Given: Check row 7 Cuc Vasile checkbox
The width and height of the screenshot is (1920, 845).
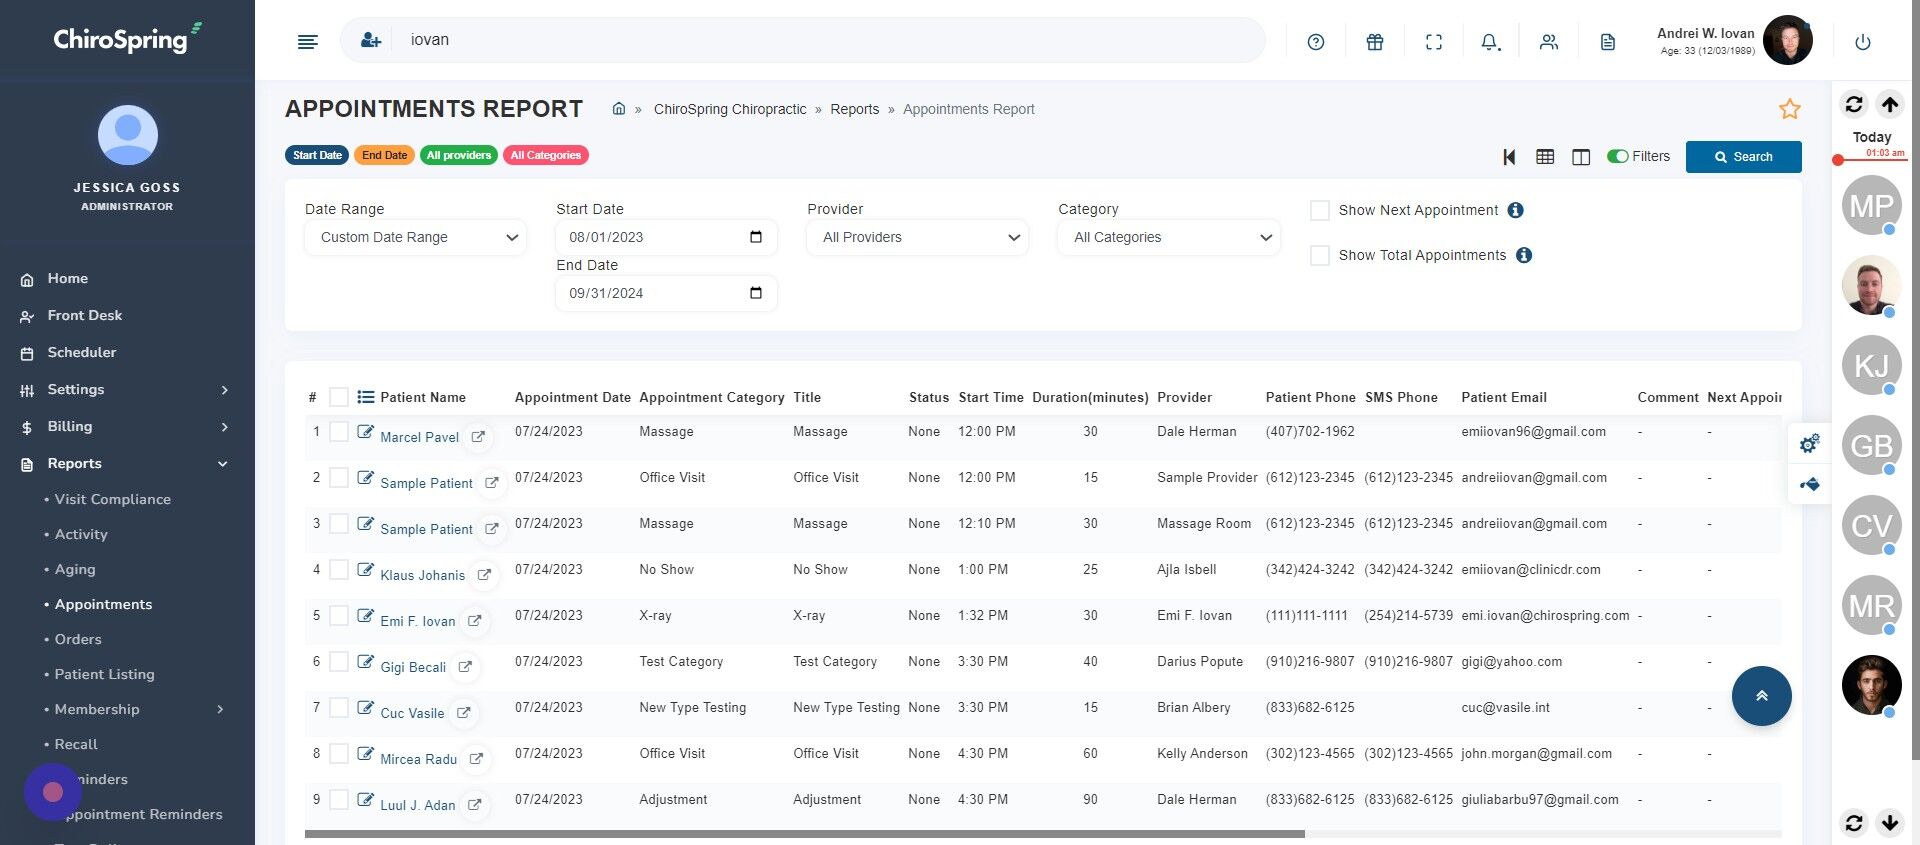Looking at the screenshot, I should pyautogui.click(x=339, y=708).
